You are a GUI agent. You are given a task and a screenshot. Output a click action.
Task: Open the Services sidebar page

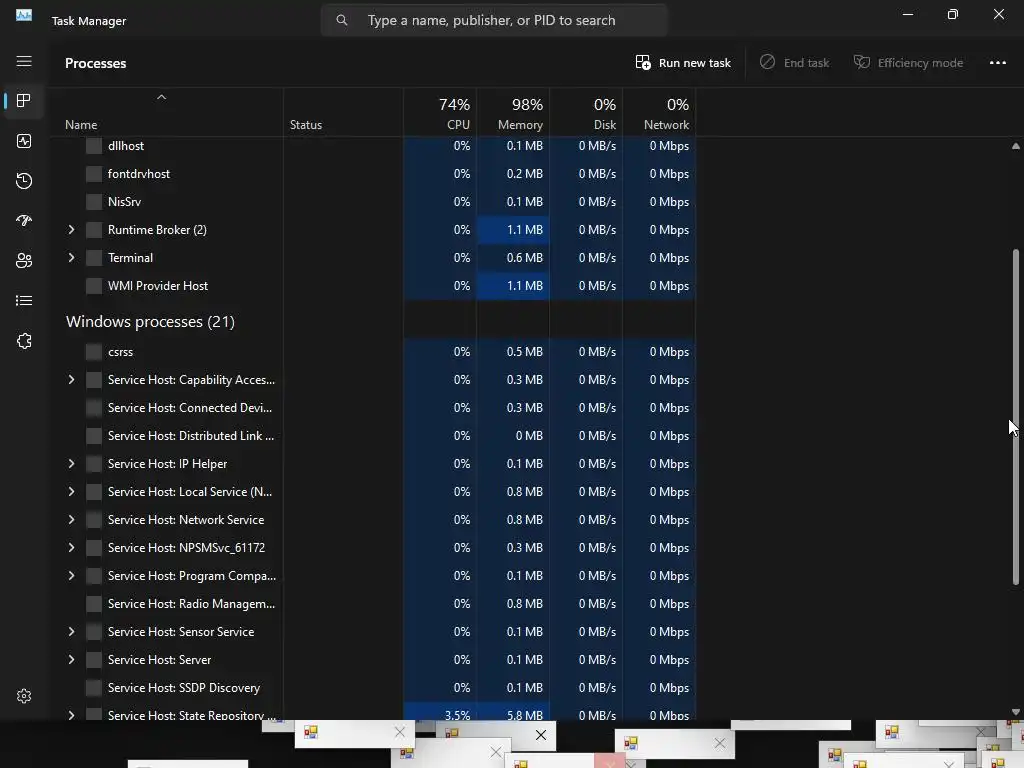[24, 341]
